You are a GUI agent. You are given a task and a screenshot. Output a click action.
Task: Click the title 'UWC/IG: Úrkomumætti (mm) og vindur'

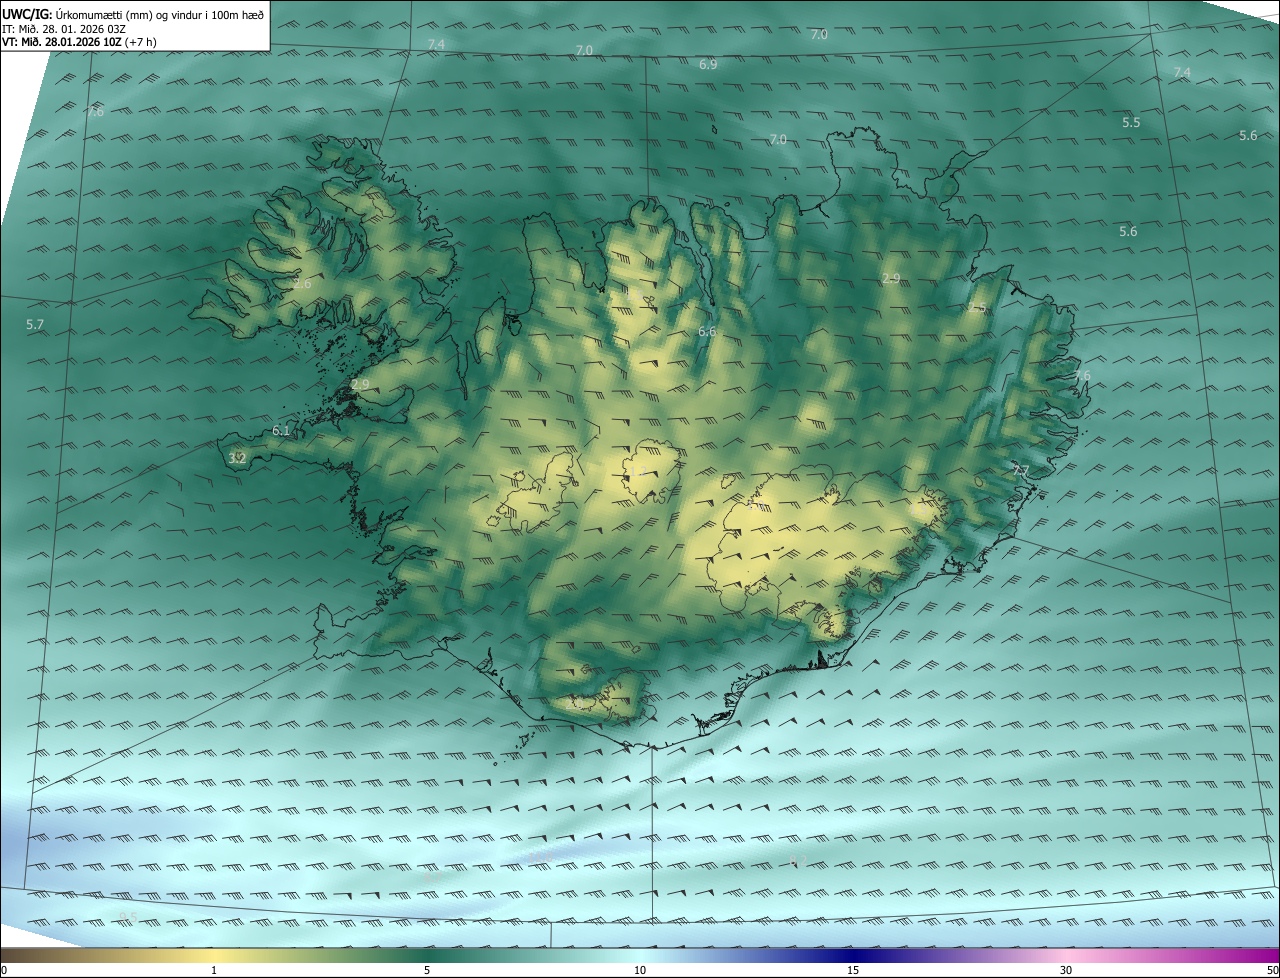[133, 14]
